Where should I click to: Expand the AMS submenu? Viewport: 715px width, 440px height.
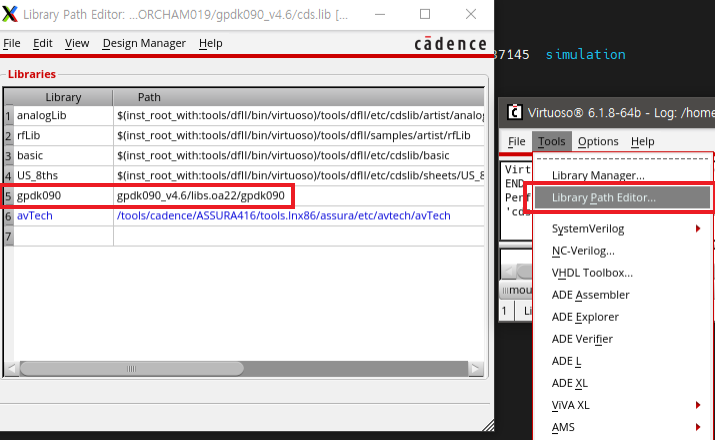coord(622,427)
